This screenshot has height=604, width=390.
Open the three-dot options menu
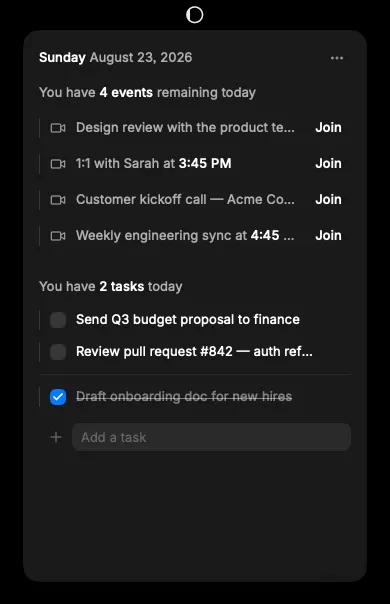point(337,58)
